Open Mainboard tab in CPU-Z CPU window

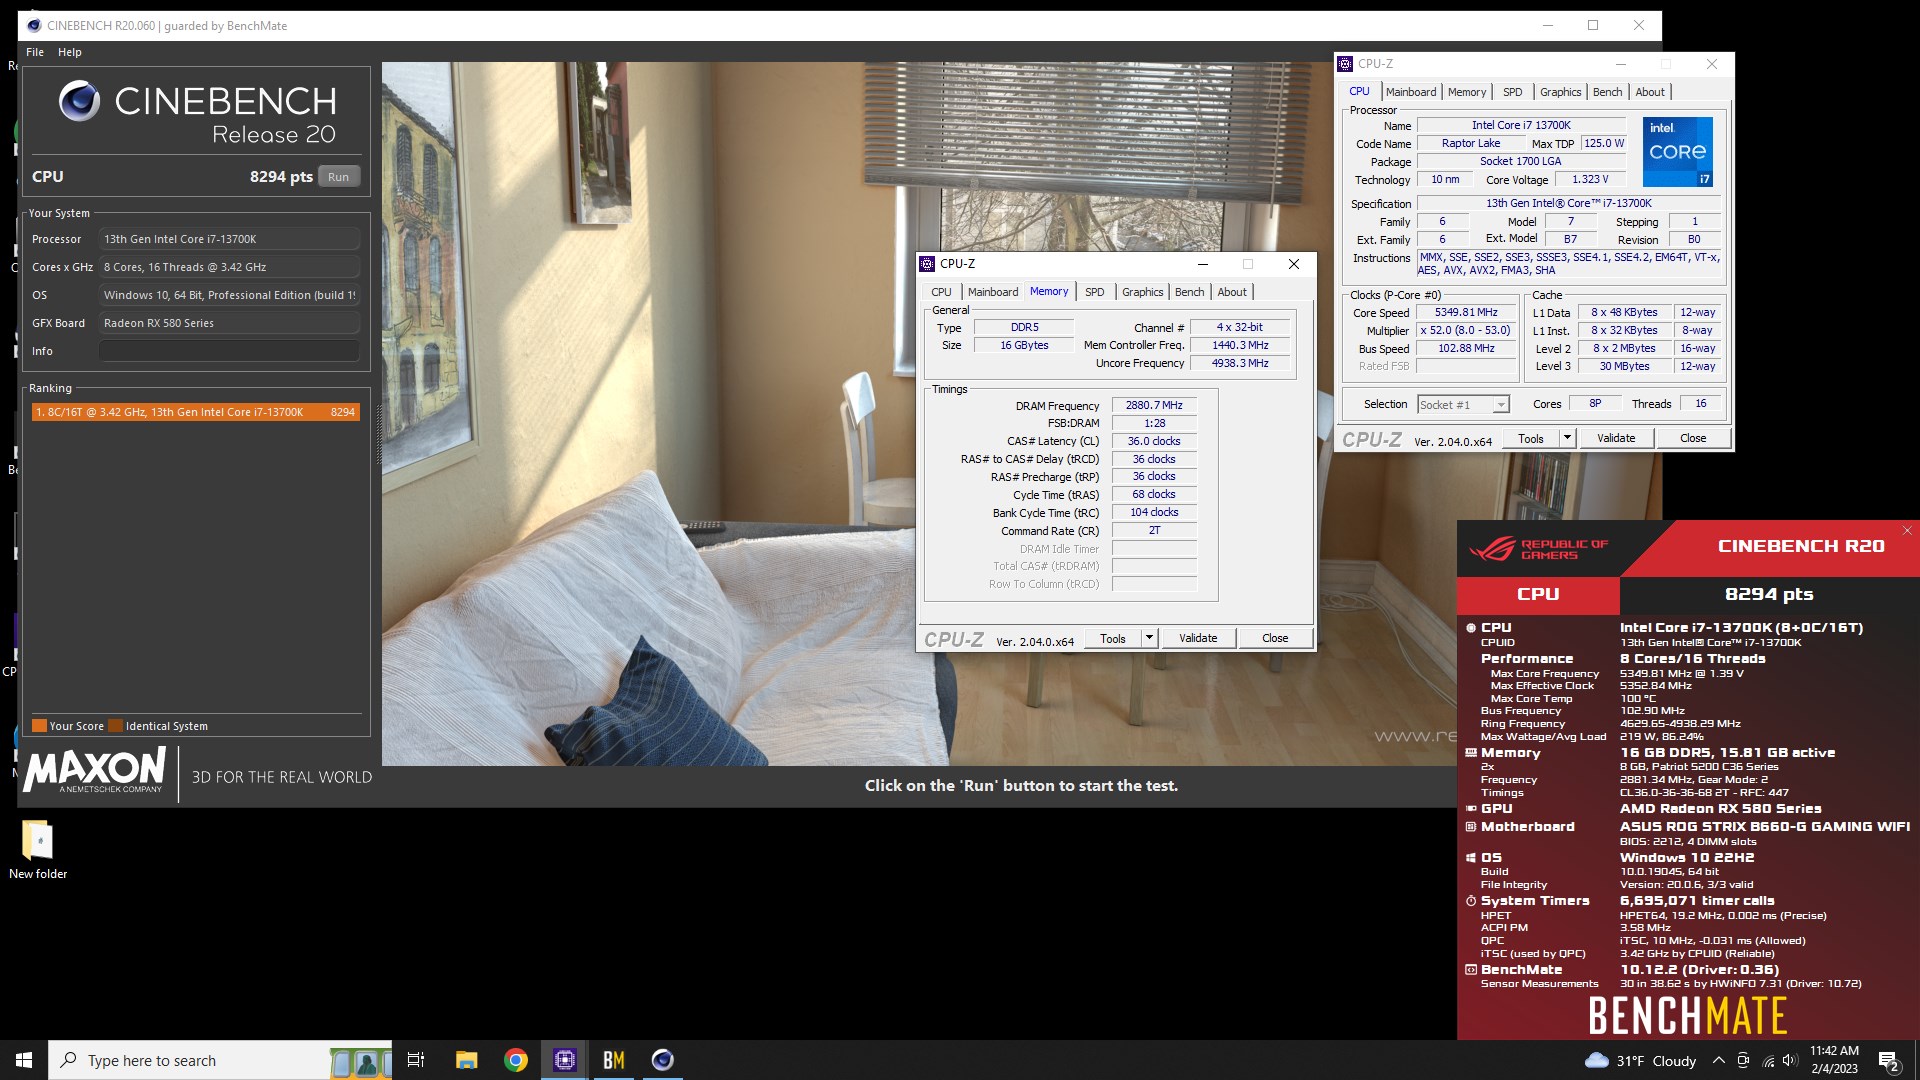pos(1411,92)
